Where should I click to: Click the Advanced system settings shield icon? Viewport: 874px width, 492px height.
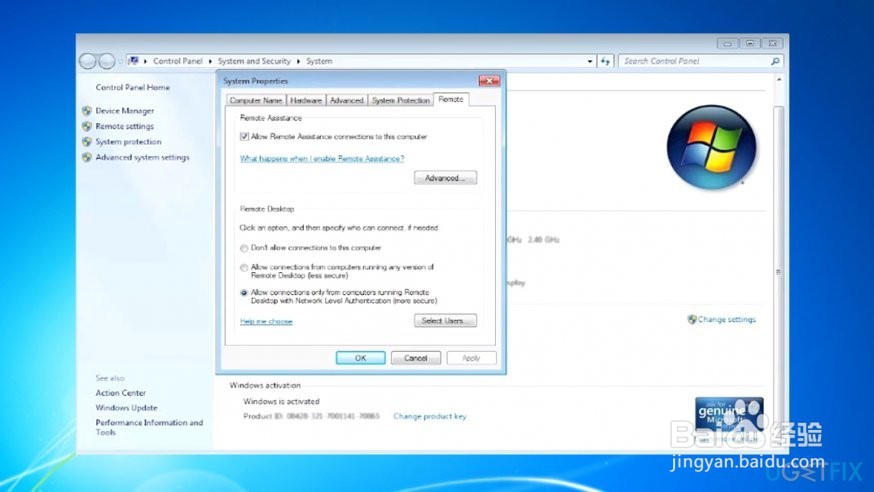tap(87, 158)
